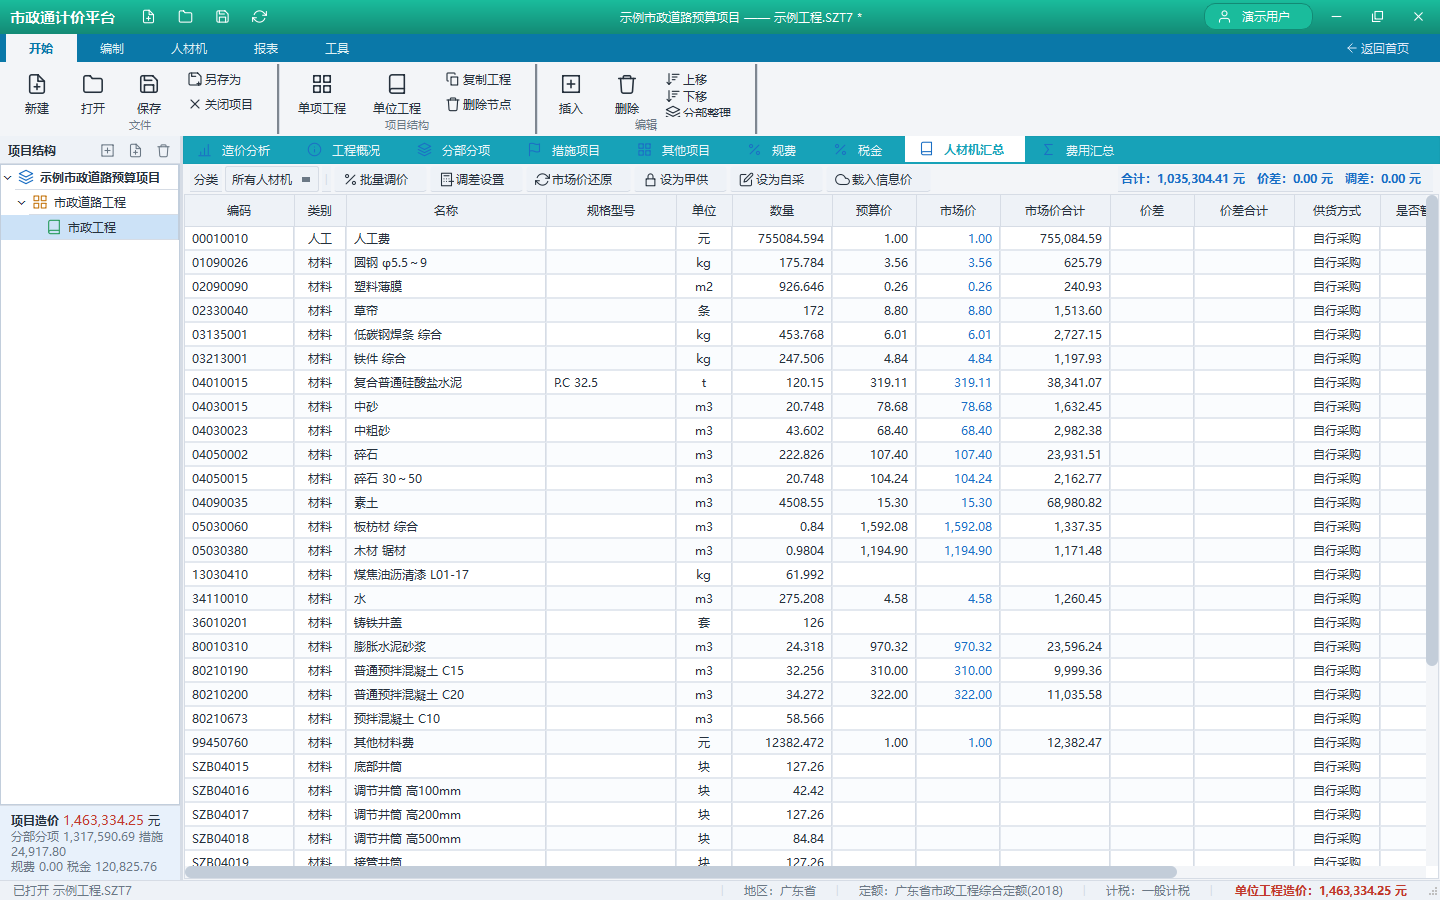Collapse the 市政道路工程 tree node
This screenshot has height=900, width=1440.
click(x=21, y=202)
